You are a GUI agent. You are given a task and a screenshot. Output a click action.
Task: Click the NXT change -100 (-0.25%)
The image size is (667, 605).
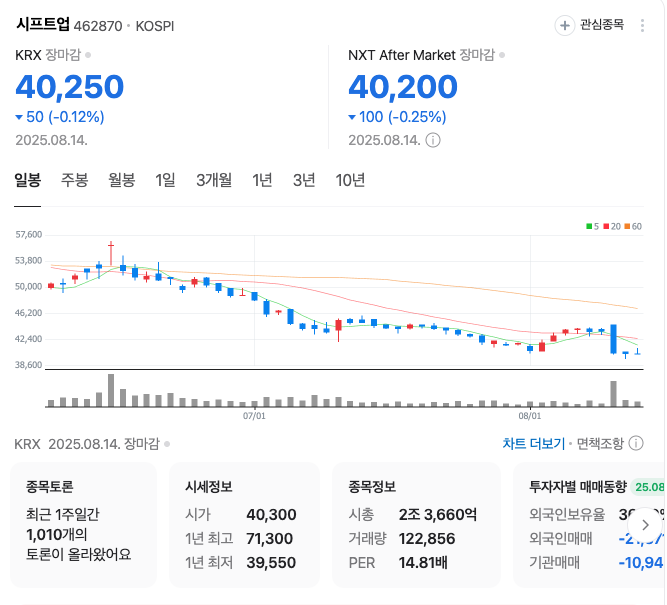tap(397, 117)
